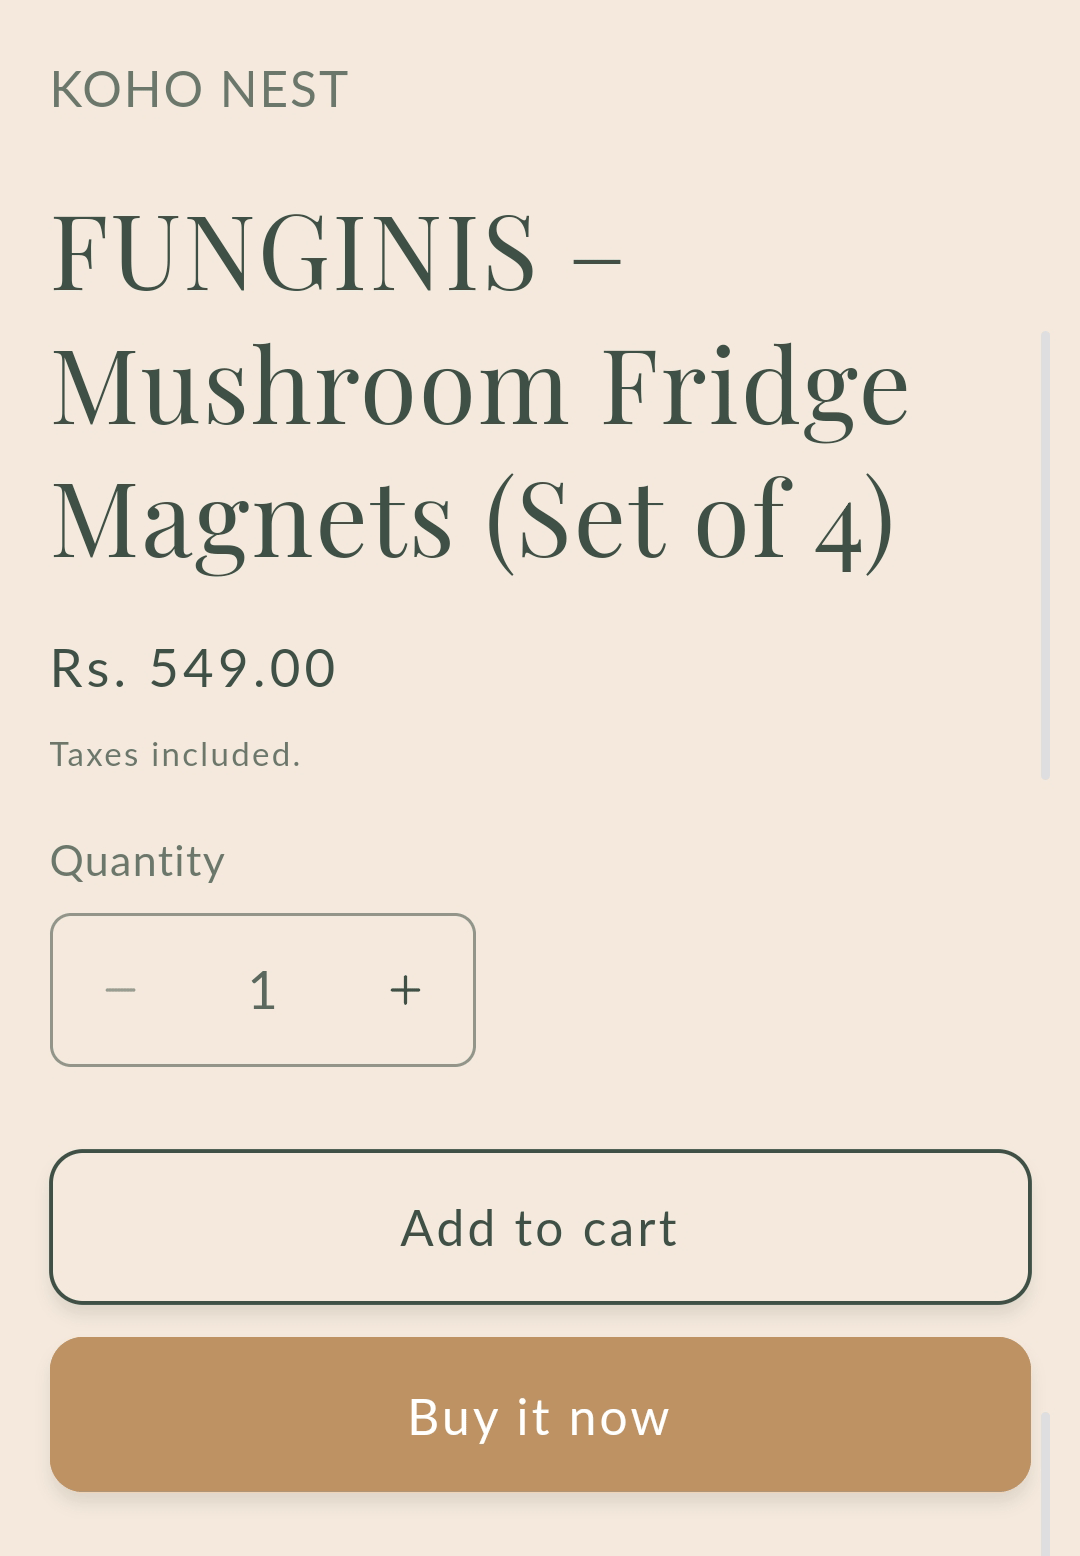Click the upper vertical scrollbar on the right
Screen dimensions: 1080x1556
pos(1045,555)
